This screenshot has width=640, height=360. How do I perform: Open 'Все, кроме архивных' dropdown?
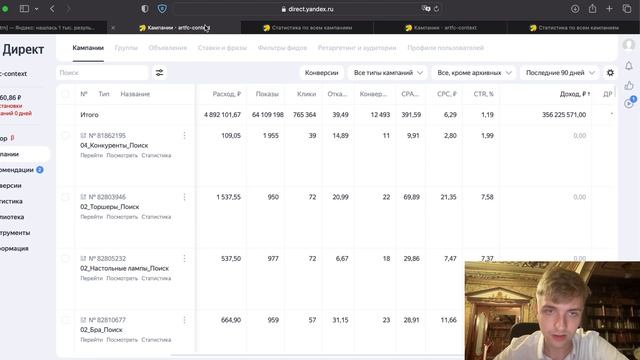coord(474,73)
